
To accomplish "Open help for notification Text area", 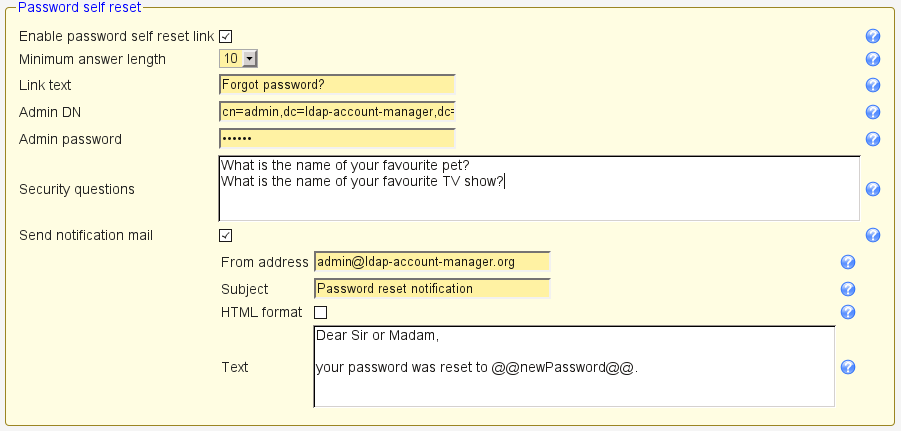I will click(x=848, y=367).
